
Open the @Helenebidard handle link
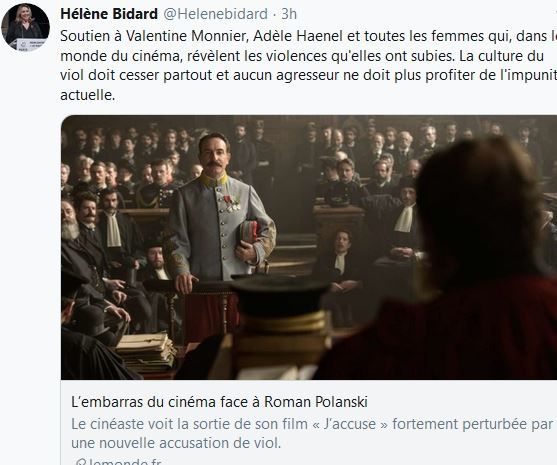point(215,14)
